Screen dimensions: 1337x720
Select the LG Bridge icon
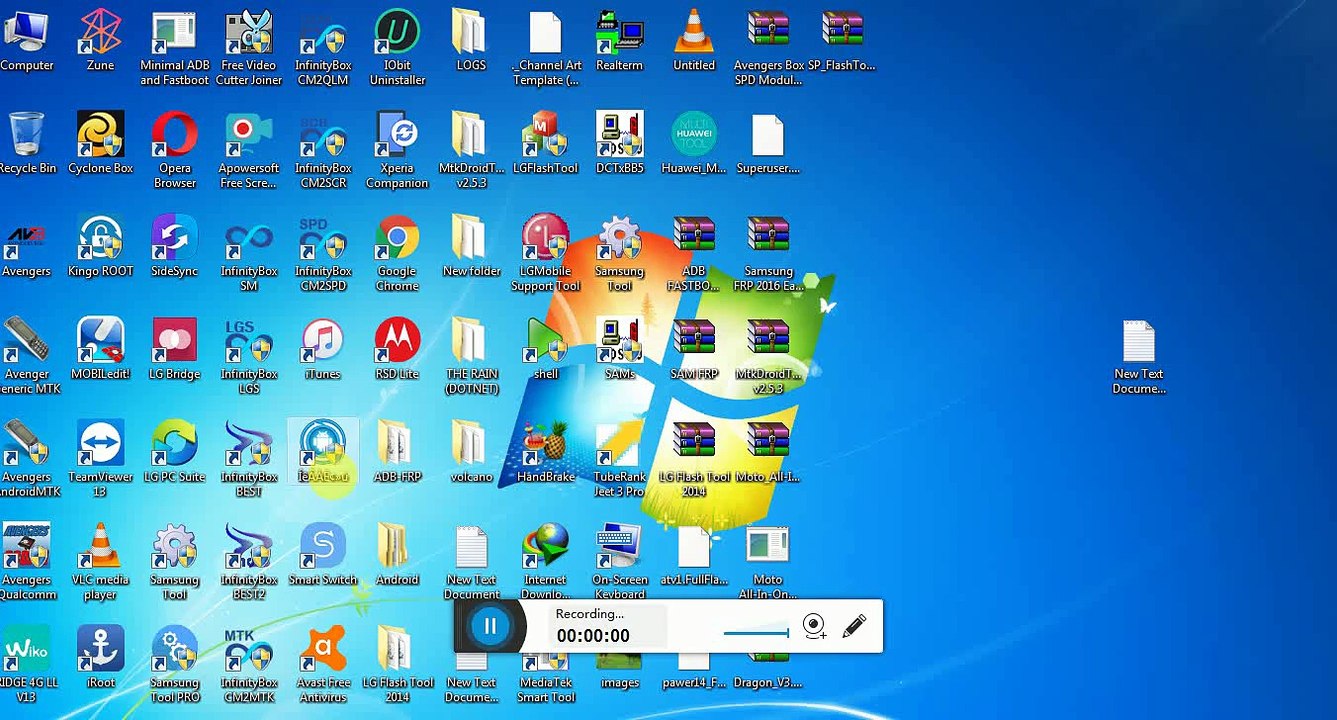(175, 349)
